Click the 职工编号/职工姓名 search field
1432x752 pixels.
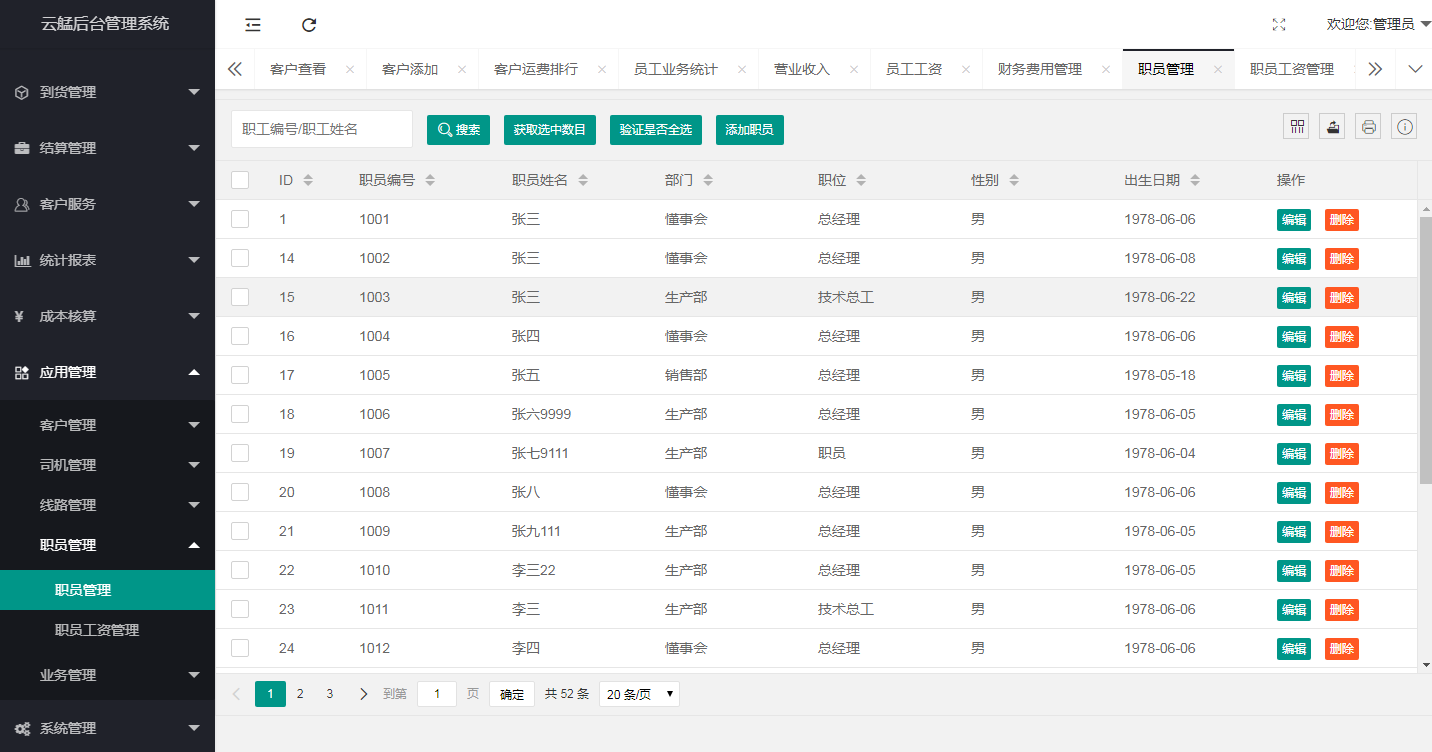click(x=321, y=129)
